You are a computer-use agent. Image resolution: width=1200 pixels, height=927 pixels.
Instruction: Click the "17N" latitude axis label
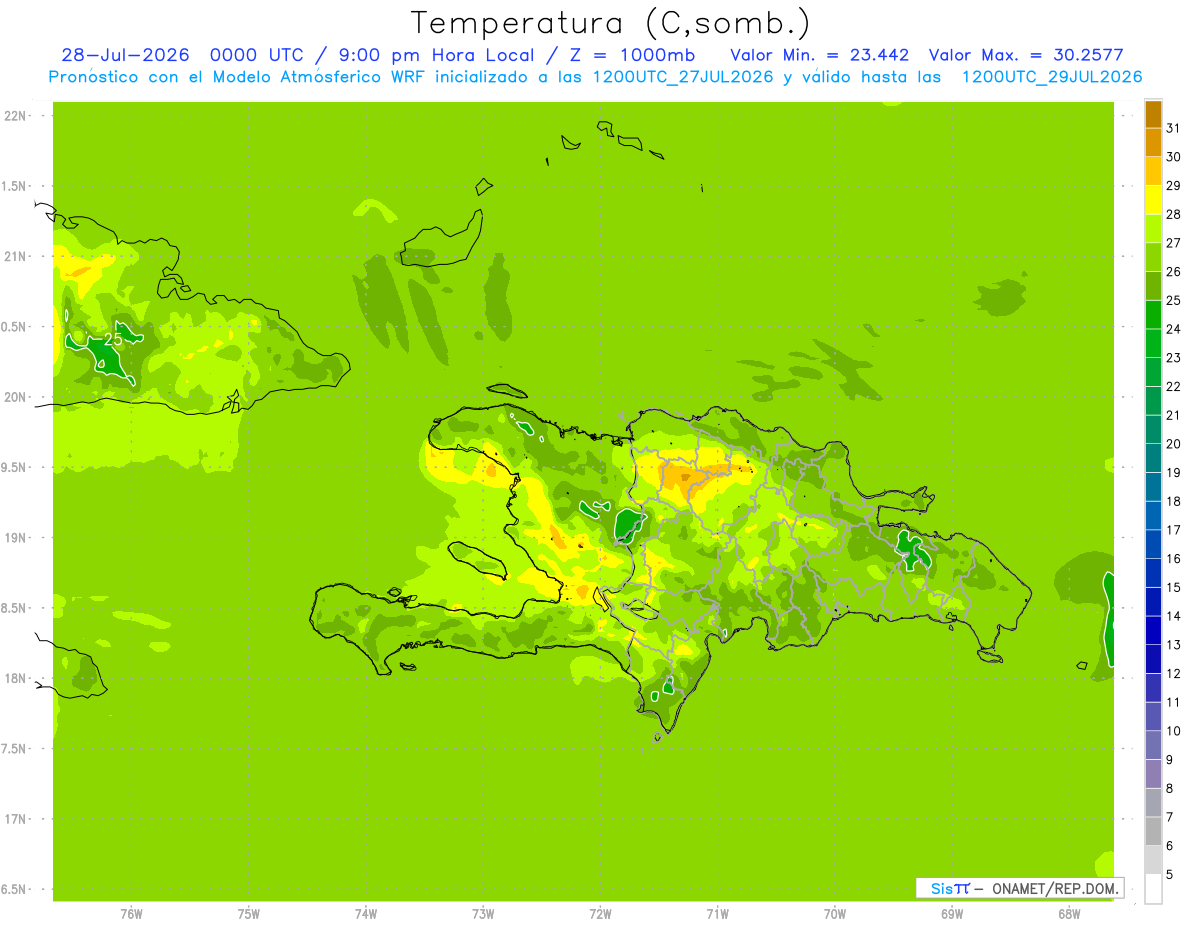[x=15, y=819]
